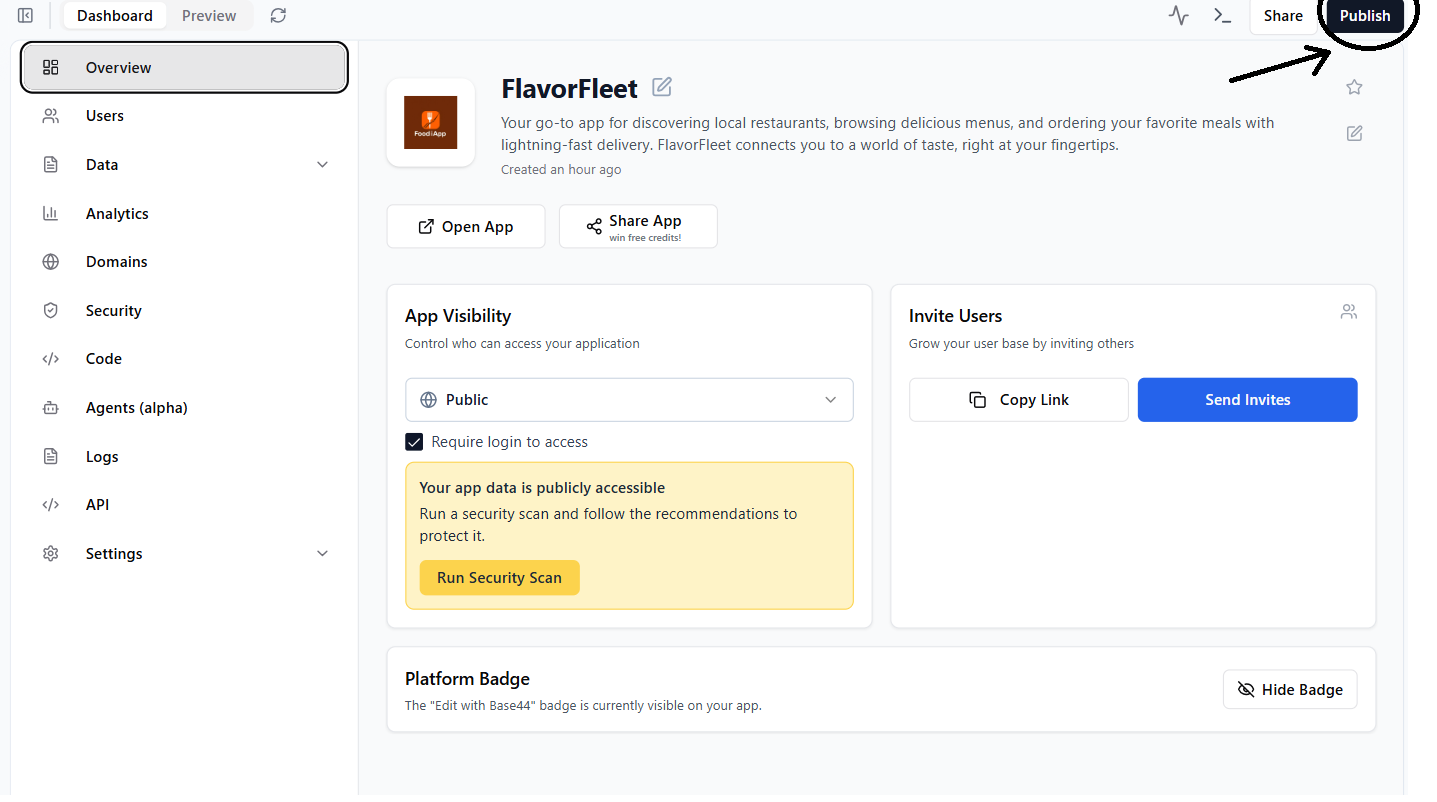Viewport: 1437px width, 802px height.
Task: Star the FlavorFleet app as favorite
Action: [x=1353, y=87]
